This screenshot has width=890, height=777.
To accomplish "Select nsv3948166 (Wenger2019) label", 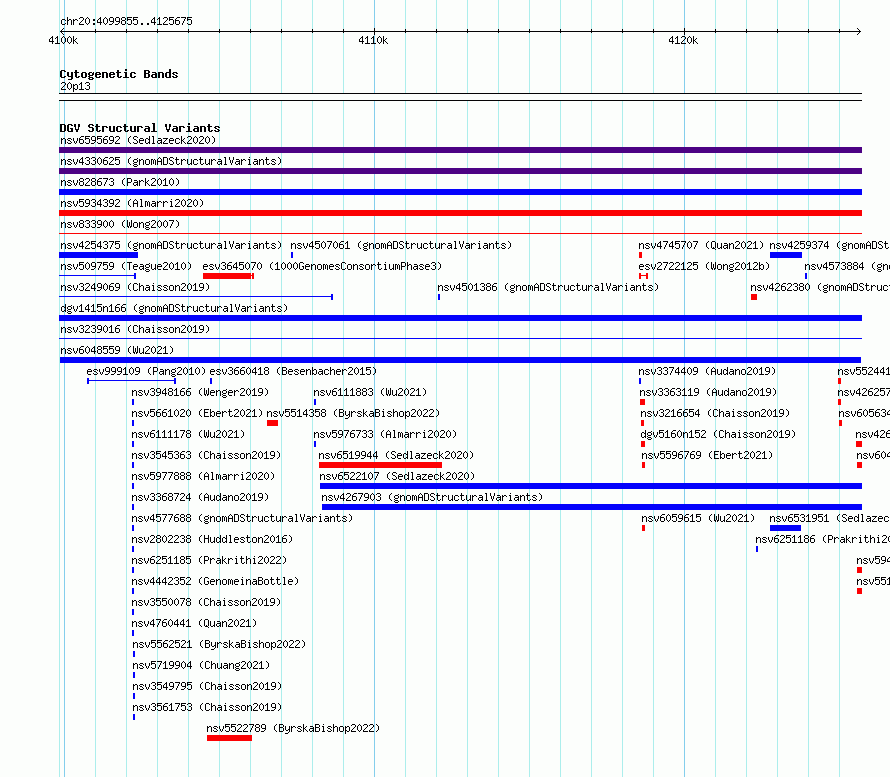I will pos(200,392).
